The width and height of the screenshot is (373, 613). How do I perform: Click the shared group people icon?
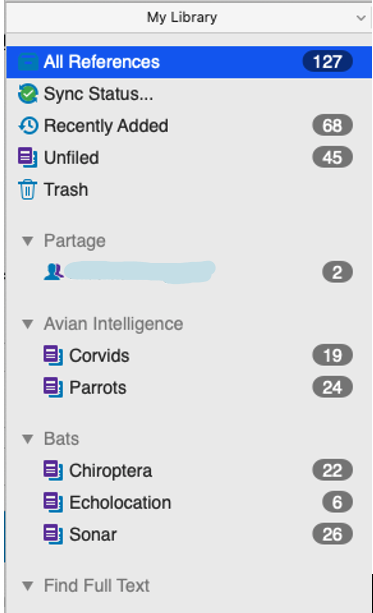tap(54, 272)
